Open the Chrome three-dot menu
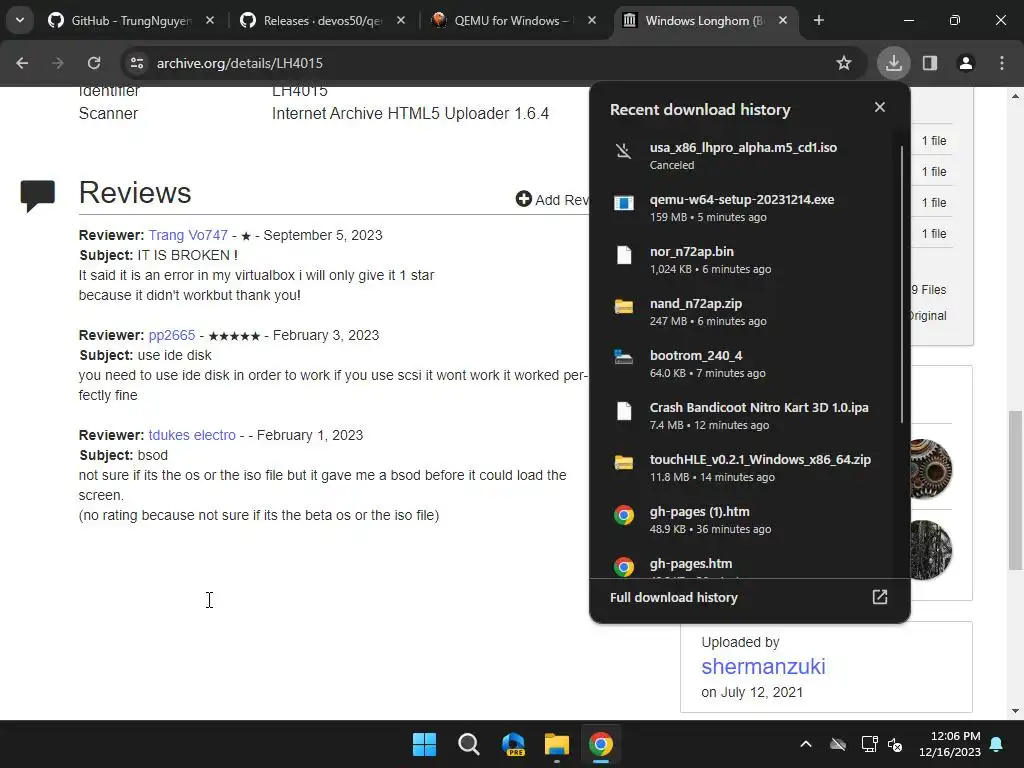 pos(1002,63)
